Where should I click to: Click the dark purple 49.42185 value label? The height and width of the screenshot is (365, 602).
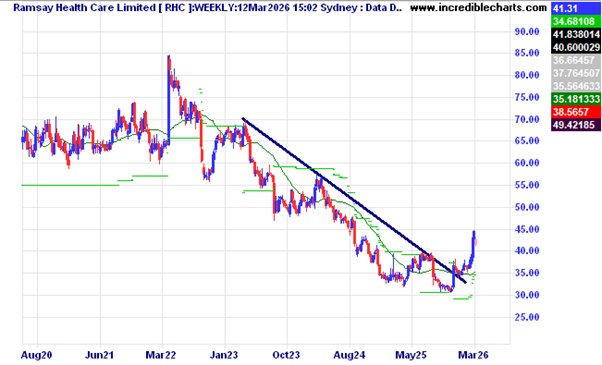[576, 124]
